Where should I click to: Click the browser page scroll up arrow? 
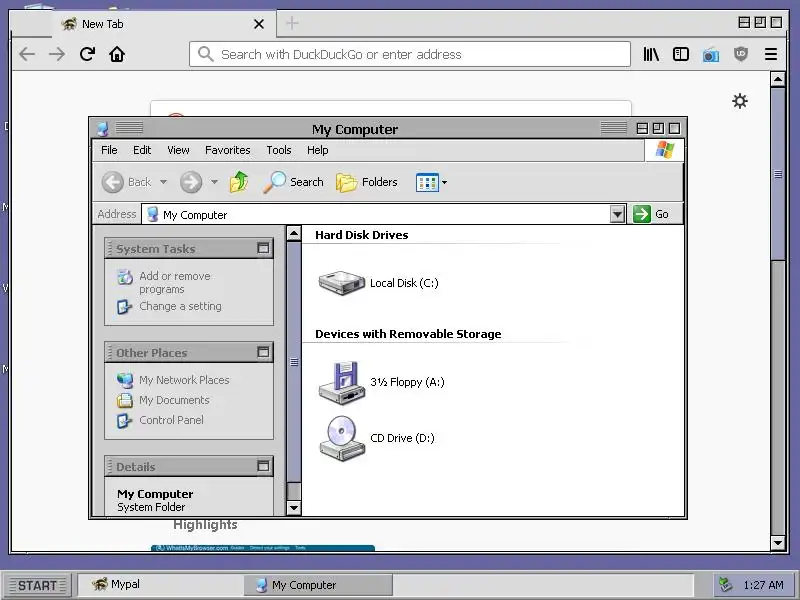pyautogui.click(x=778, y=79)
